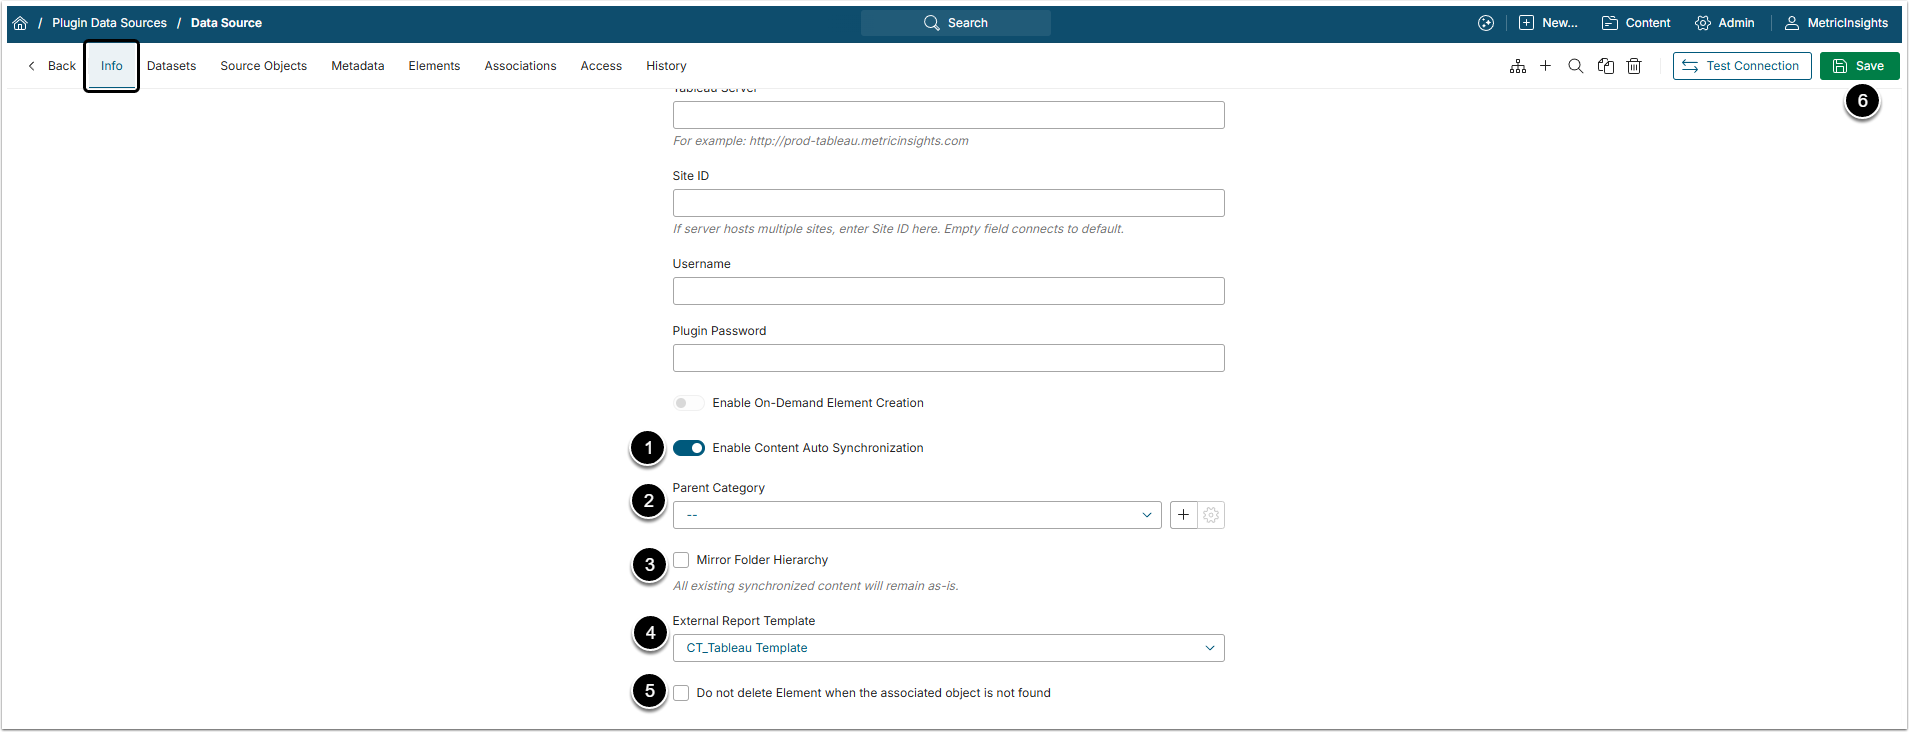Click the hierarchy diagram icon in toolbar

pyautogui.click(x=1518, y=66)
